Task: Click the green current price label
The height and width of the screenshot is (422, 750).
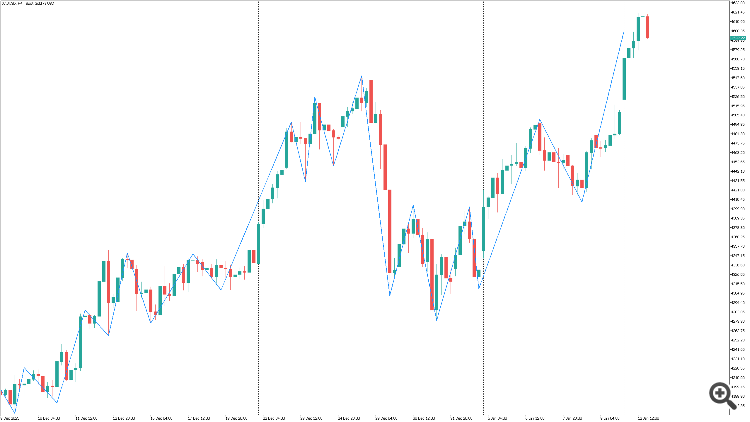Action: 738,38
